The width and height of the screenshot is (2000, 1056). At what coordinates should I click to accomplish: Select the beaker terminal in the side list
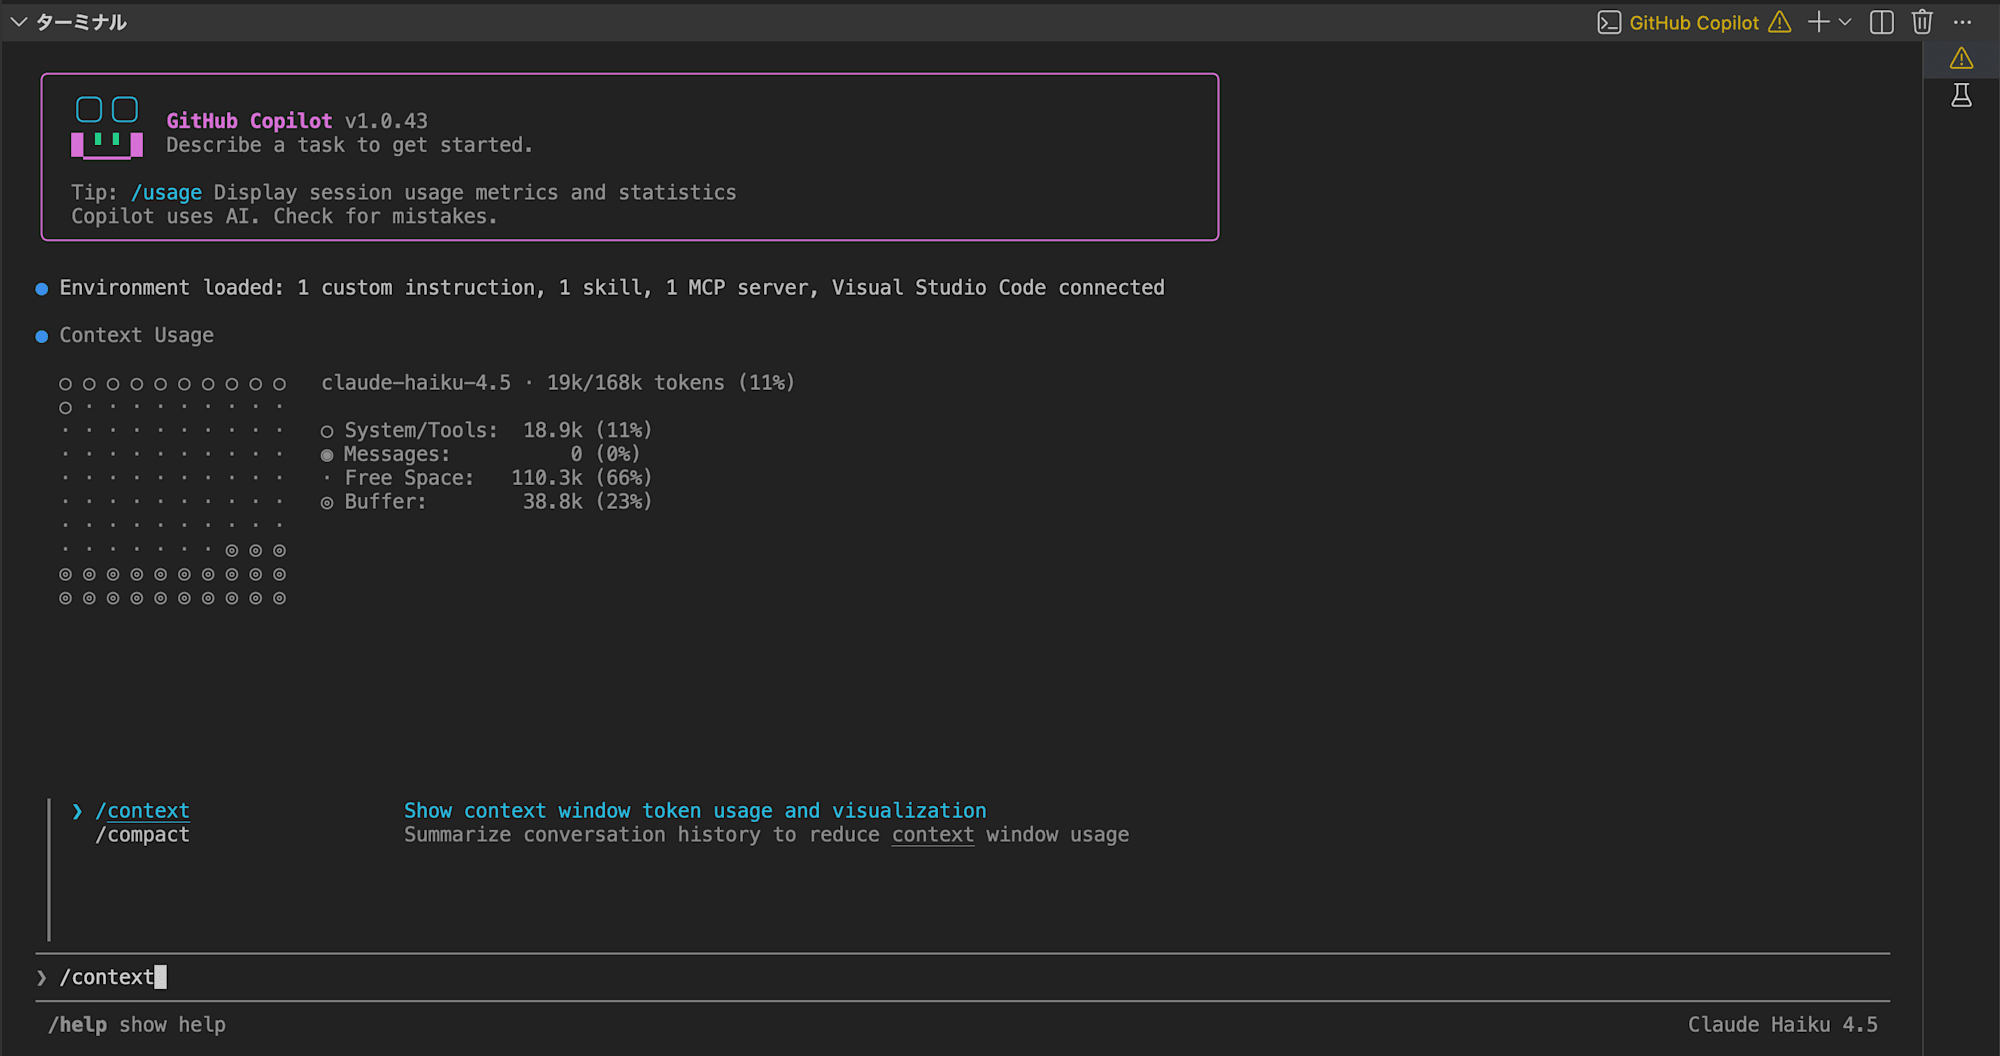tap(1962, 95)
